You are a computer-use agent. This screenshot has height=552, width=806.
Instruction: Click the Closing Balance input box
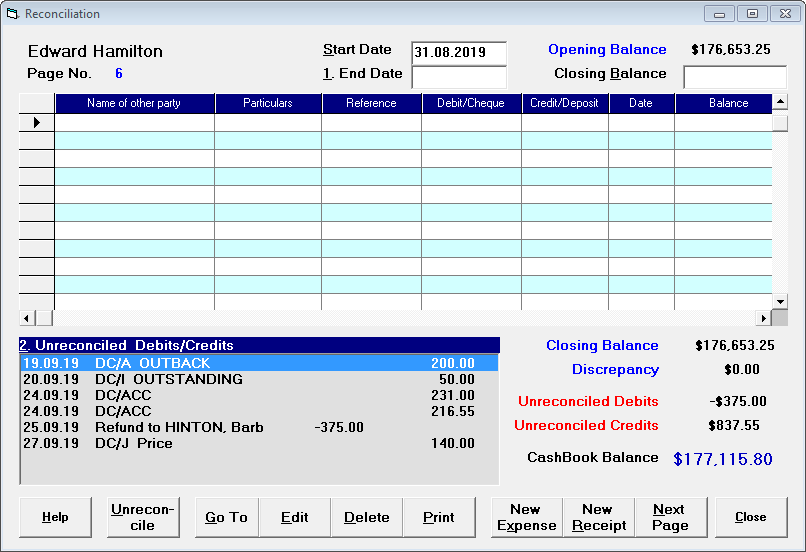735,77
